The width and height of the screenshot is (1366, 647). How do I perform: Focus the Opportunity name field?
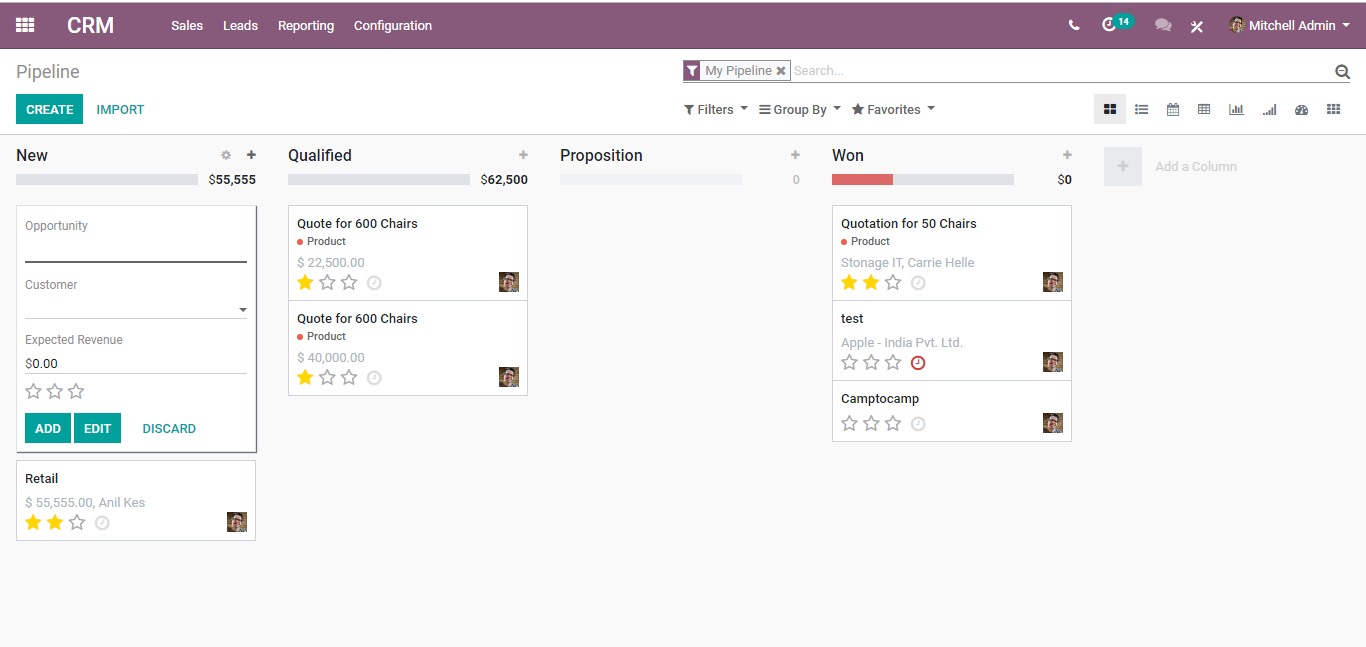pos(136,250)
